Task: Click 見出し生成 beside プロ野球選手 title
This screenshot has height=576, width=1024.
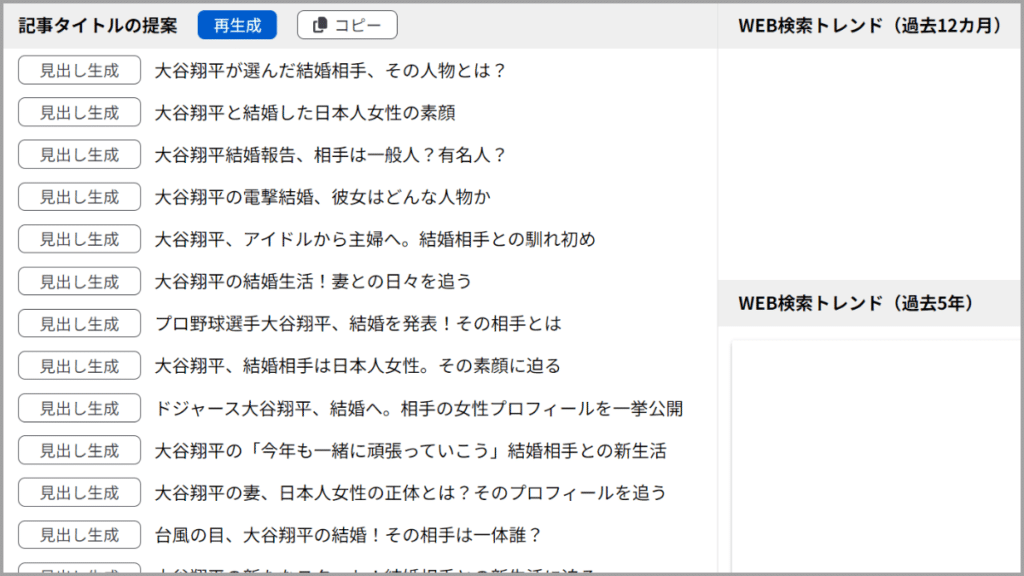Action: (x=79, y=323)
